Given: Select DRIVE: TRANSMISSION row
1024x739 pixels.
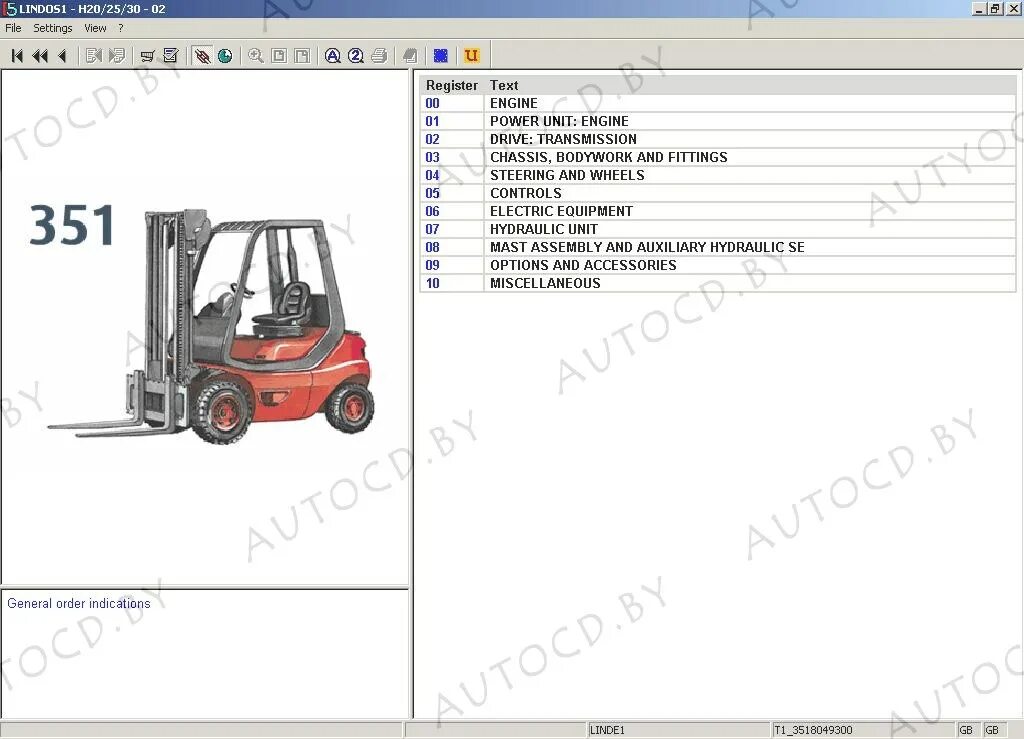Looking at the screenshot, I should tap(718, 139).
